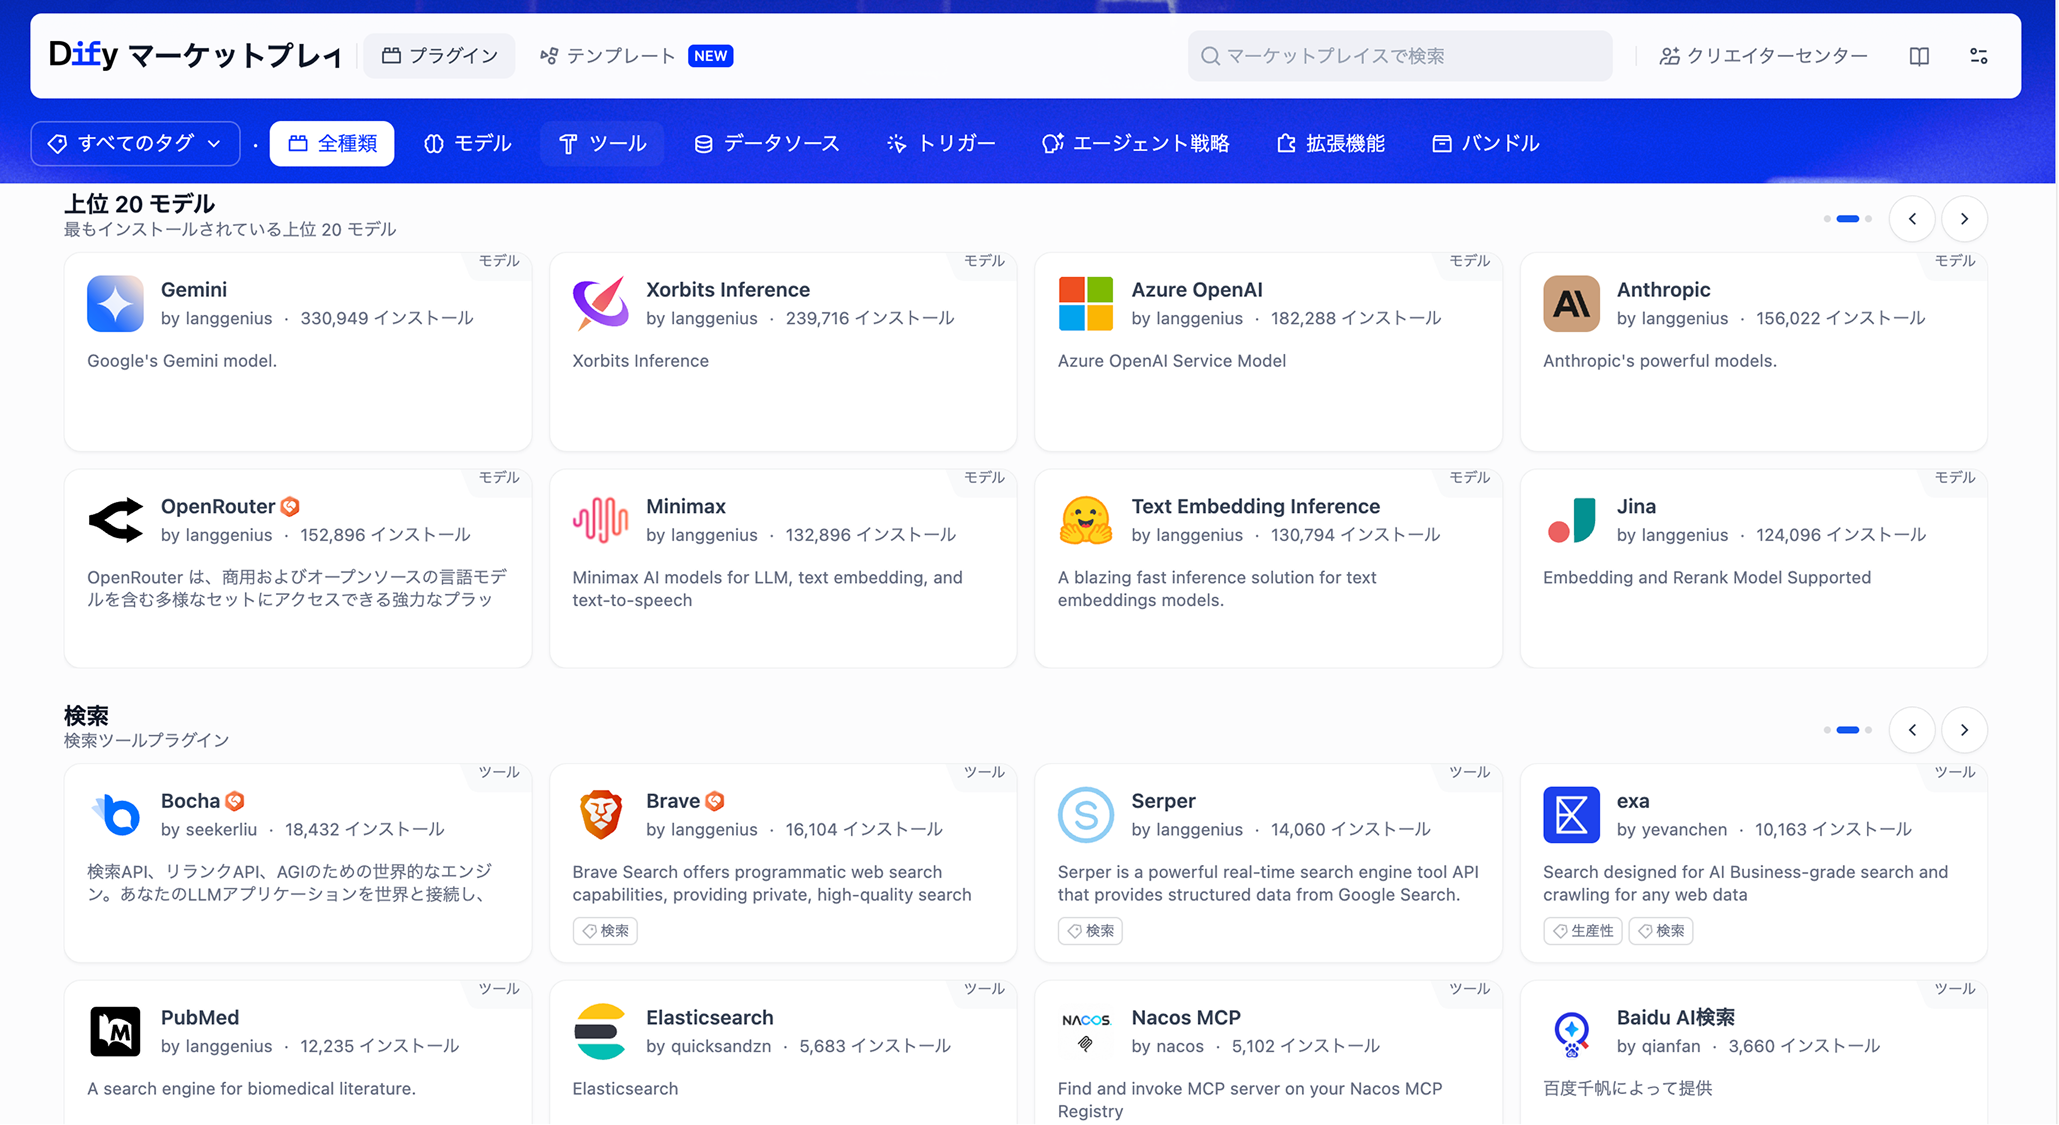Screen dimensions: 2059x1125
Task: Click '検索ツールプラグイン' subtitle
Action: tap(147, 740)
